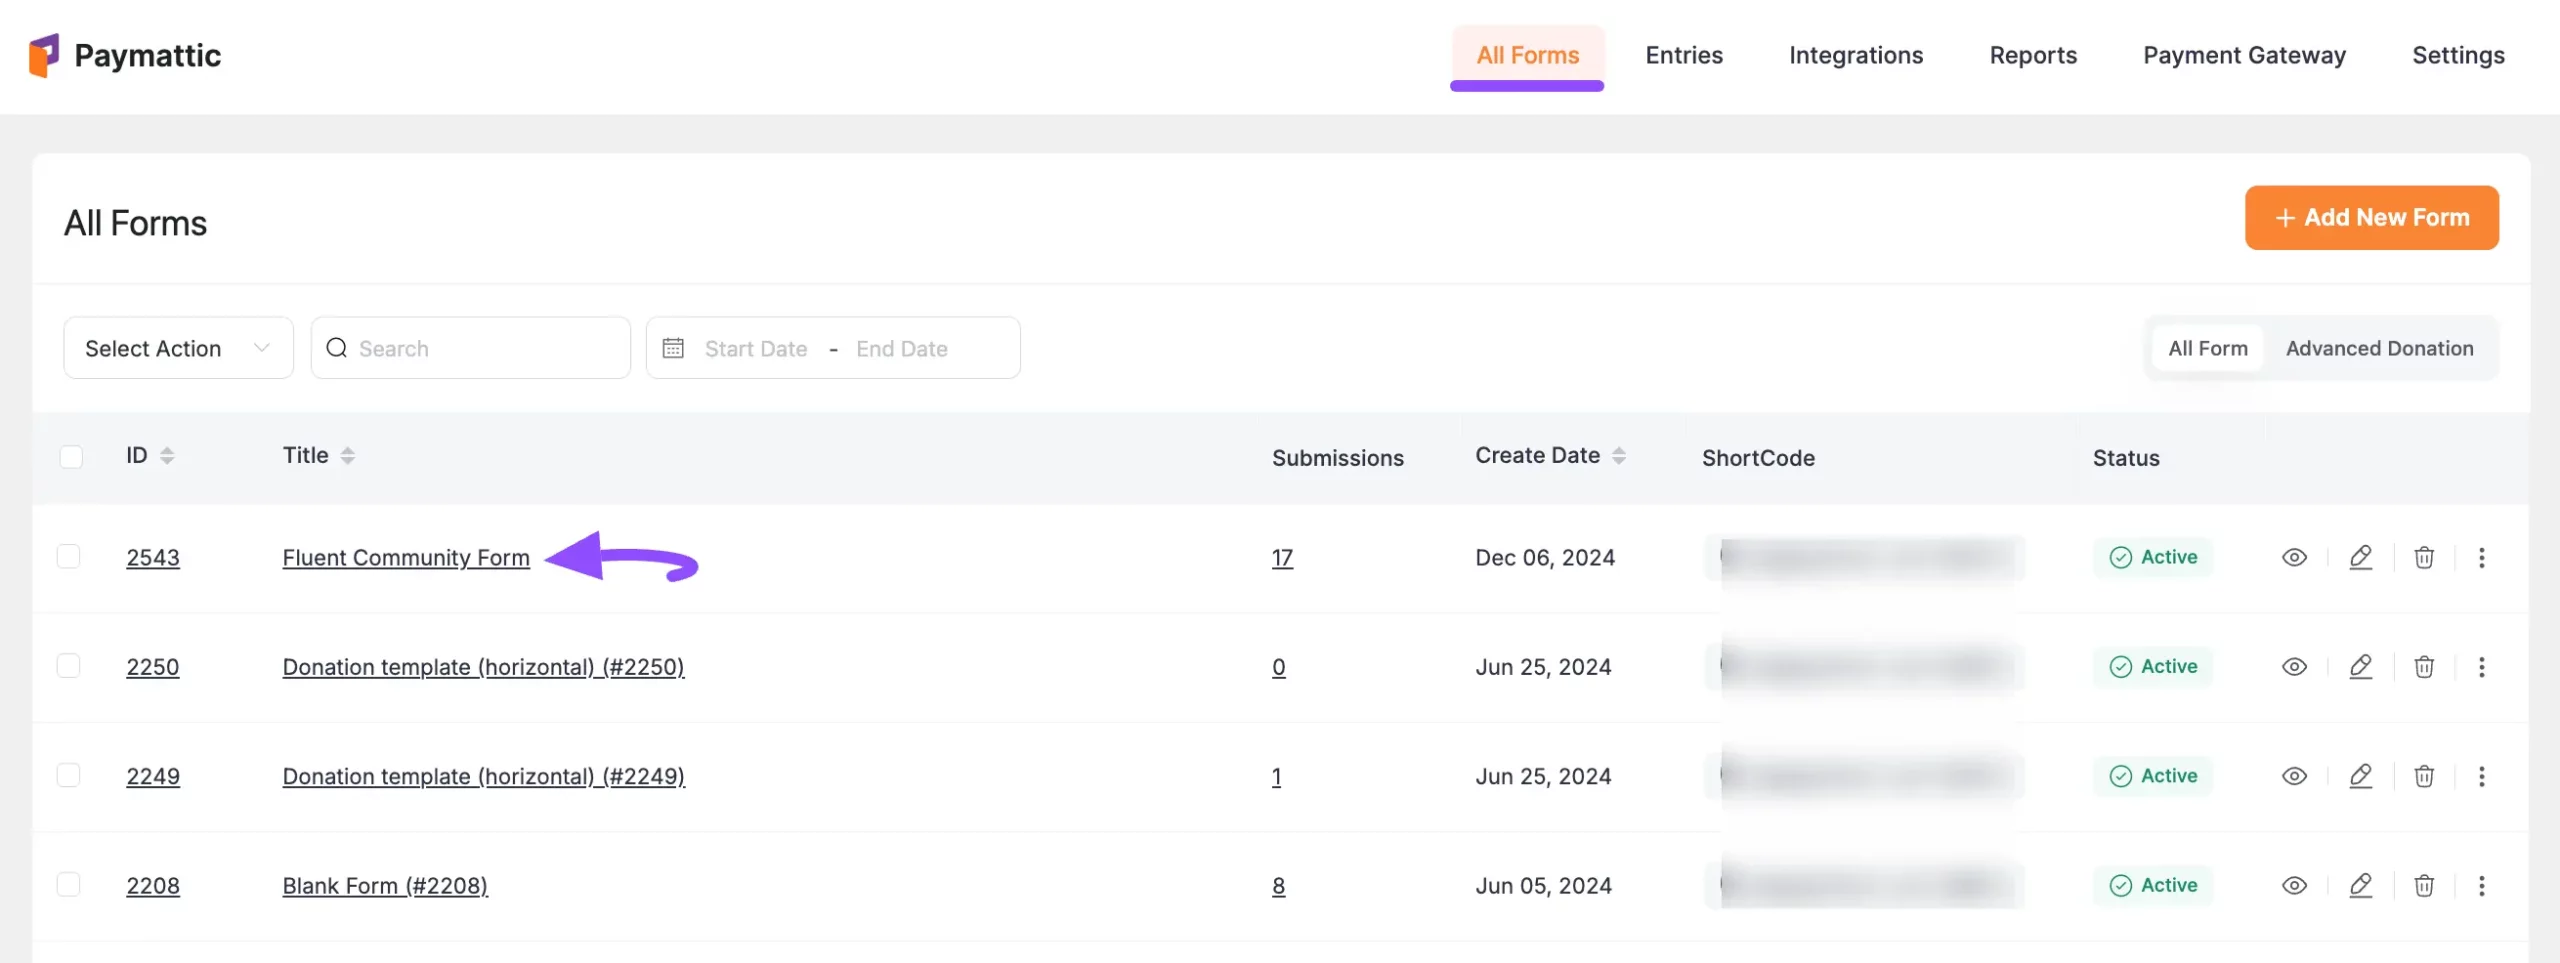Delete form 2249 with the trash icon
This screenshot has height=963, width=2560.
(x=2424, y=776)
